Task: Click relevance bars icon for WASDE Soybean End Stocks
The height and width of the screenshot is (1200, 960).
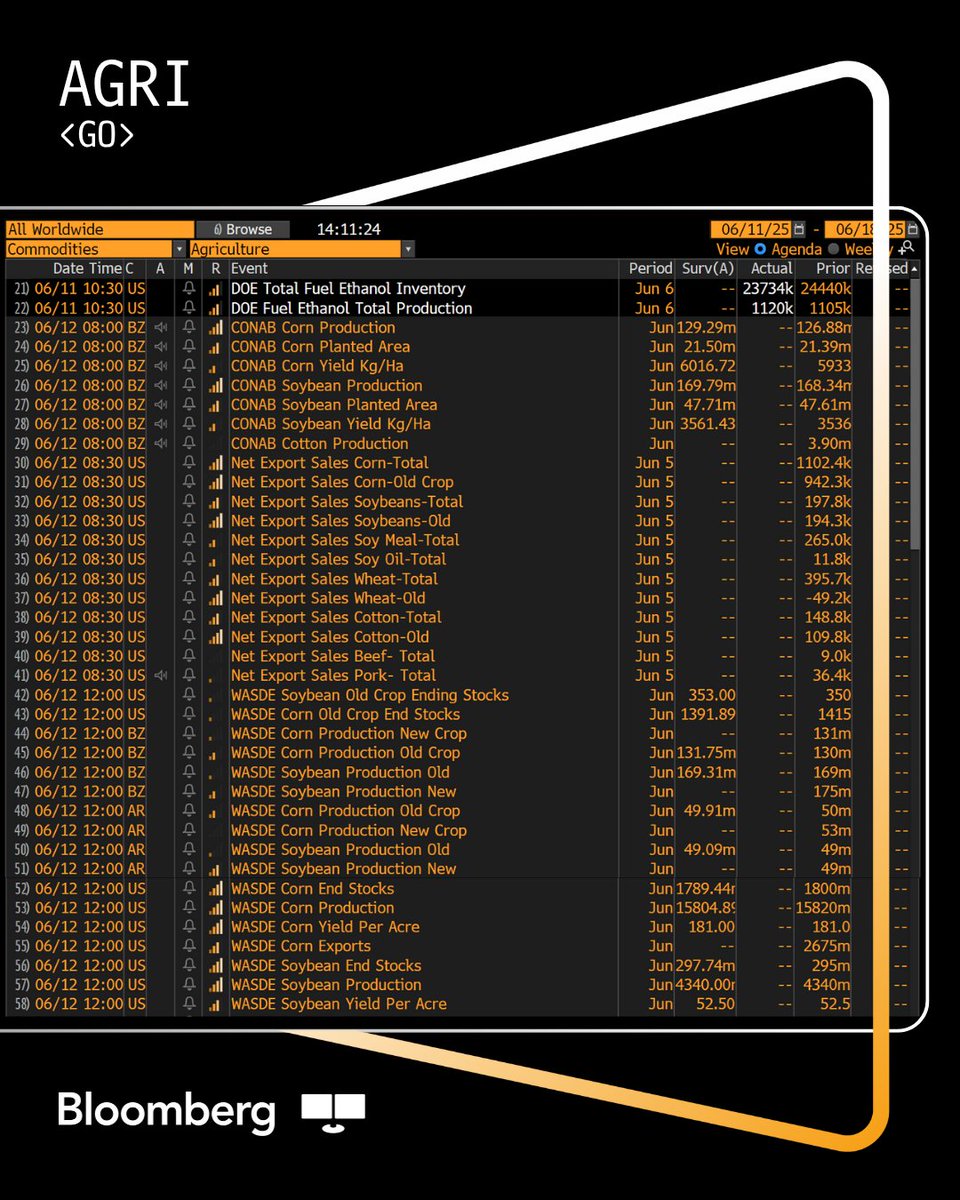Action: pos(215,966)
